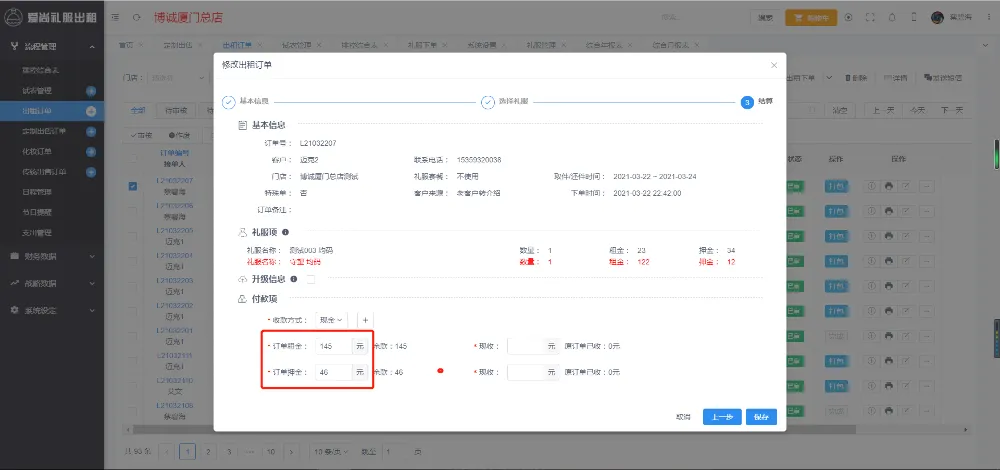Click the info icon next to 礼服项
The height and width of the screenshot is (470, 1000).
pyautogui.click(x=286, y=232)
